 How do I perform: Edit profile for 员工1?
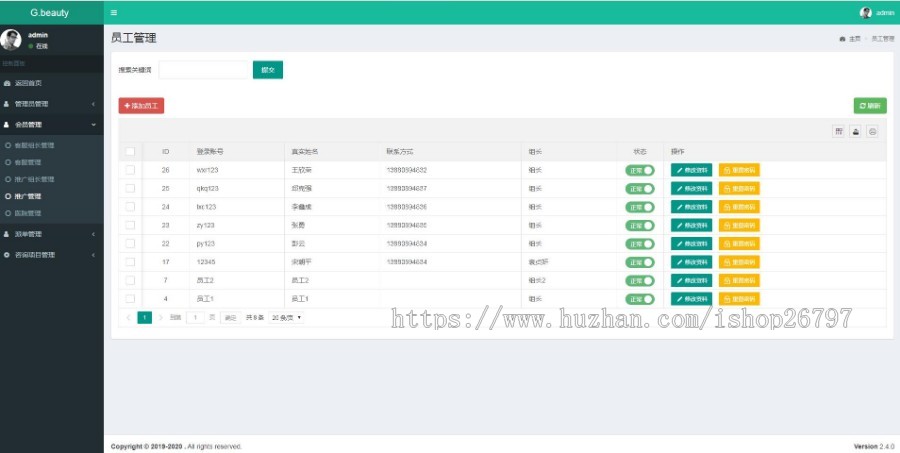point(692,299)
